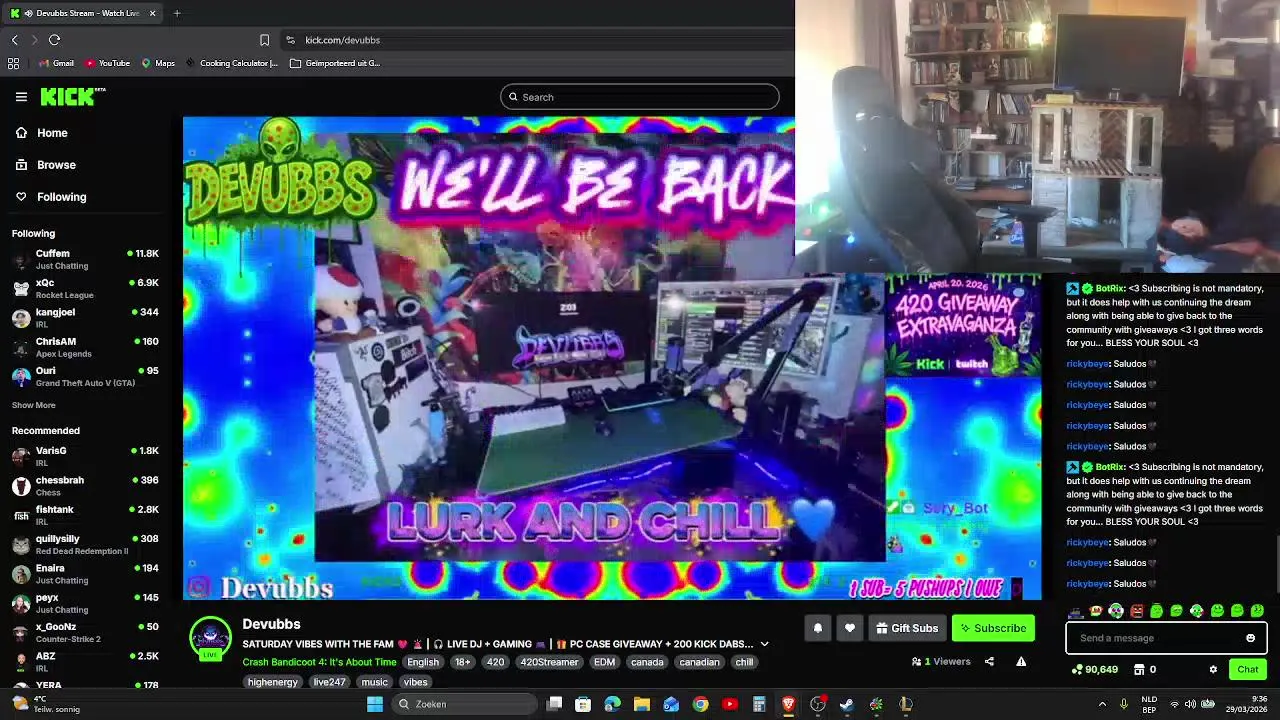The height and width of the screenshot is (720, 1280).
Task: Open the emoji picker in the message box
Action: pos(1250,638)
